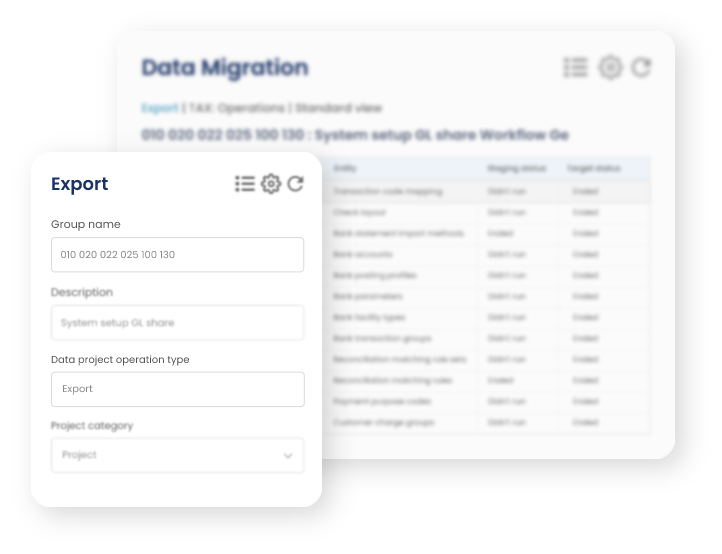722x554 pixels.
Task: Select the Bank parameters row
Action: (486, 296)
